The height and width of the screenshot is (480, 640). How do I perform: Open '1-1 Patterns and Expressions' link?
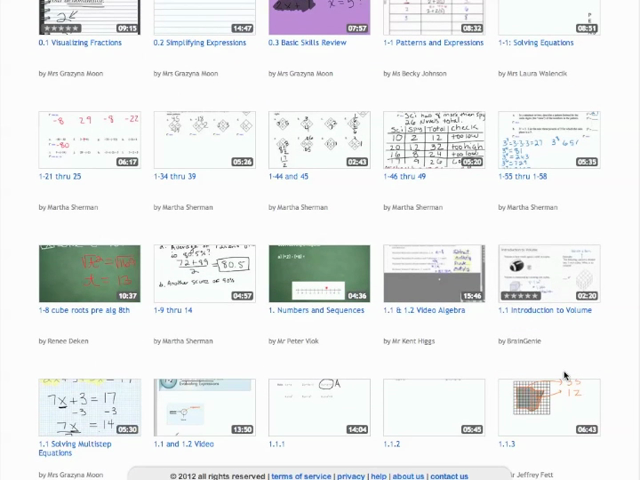(x=433, y=43)
